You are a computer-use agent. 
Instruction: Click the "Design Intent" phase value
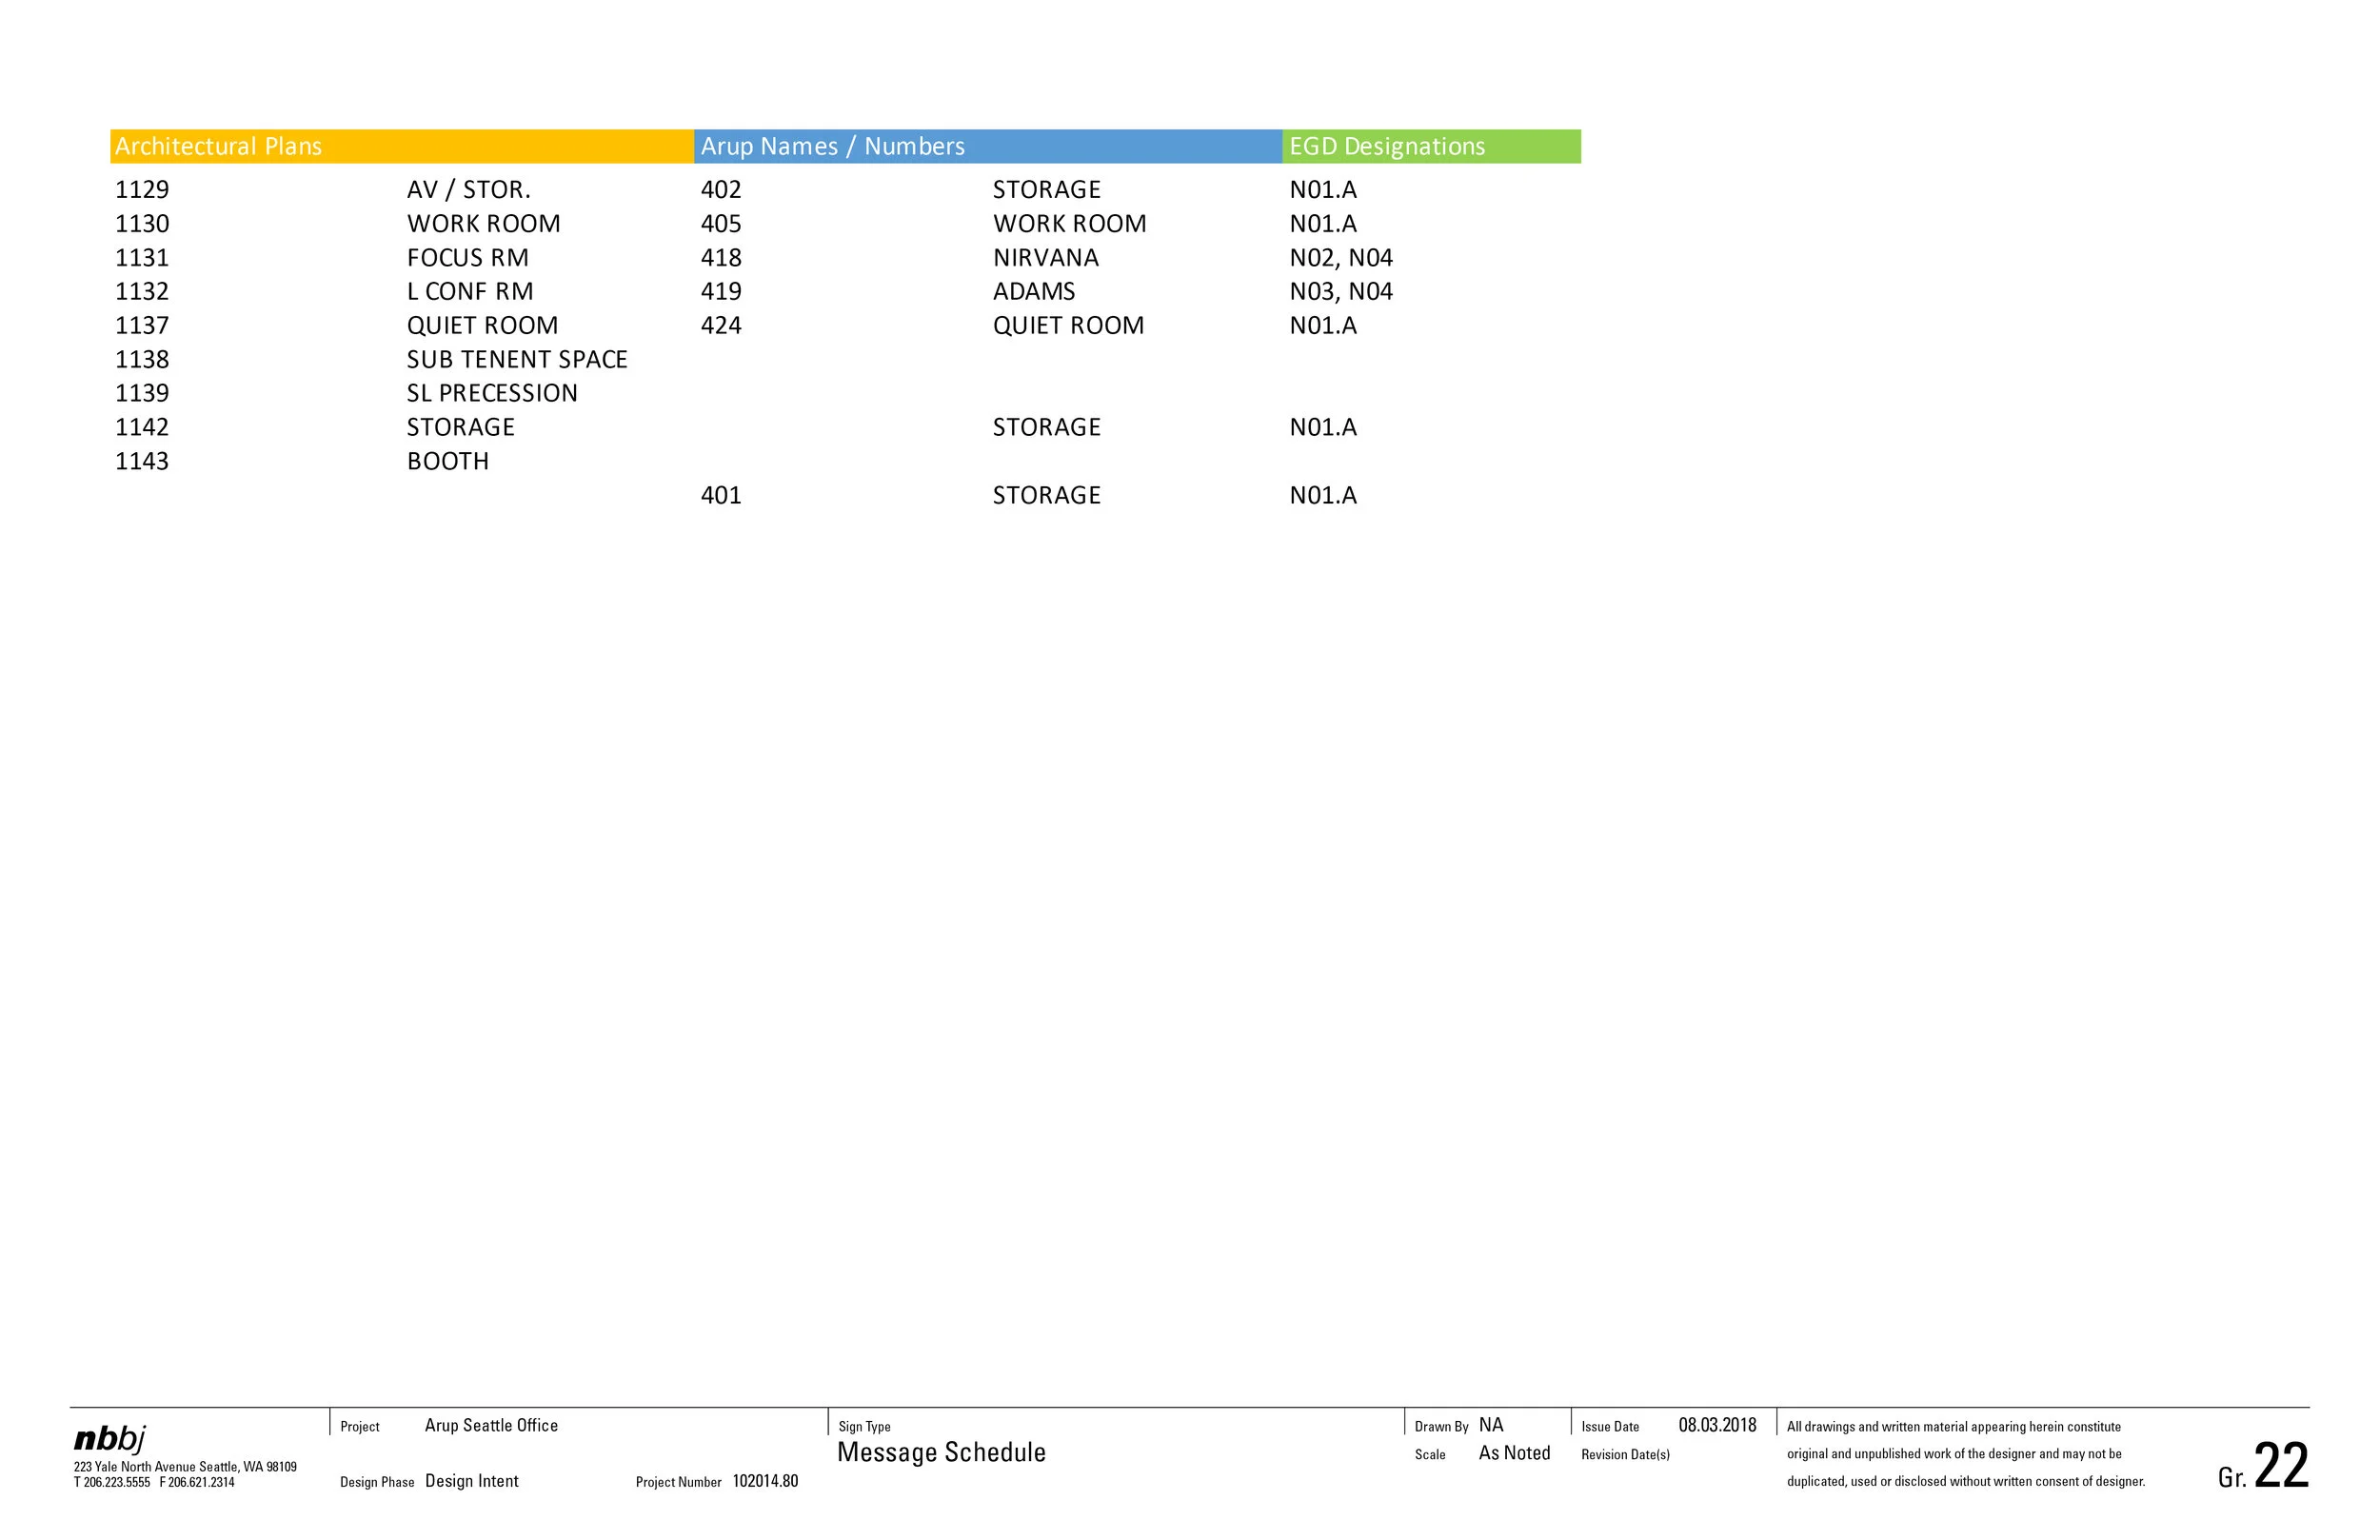[472, 1482]
